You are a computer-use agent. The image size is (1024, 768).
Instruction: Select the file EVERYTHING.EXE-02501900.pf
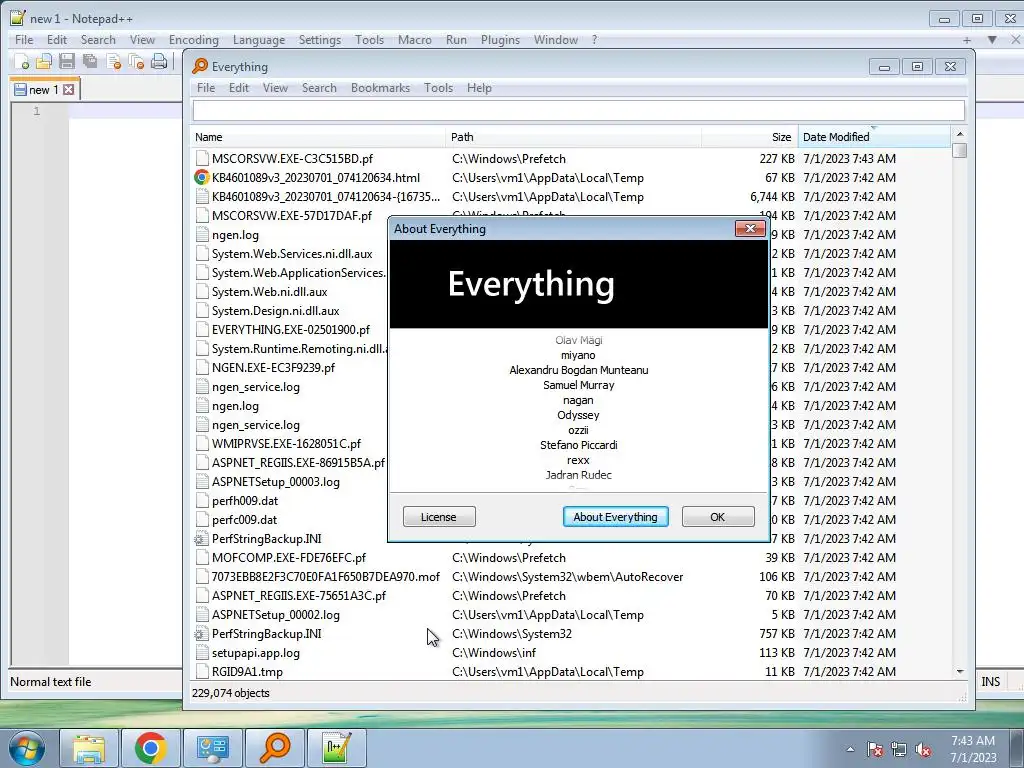point(291,330)
